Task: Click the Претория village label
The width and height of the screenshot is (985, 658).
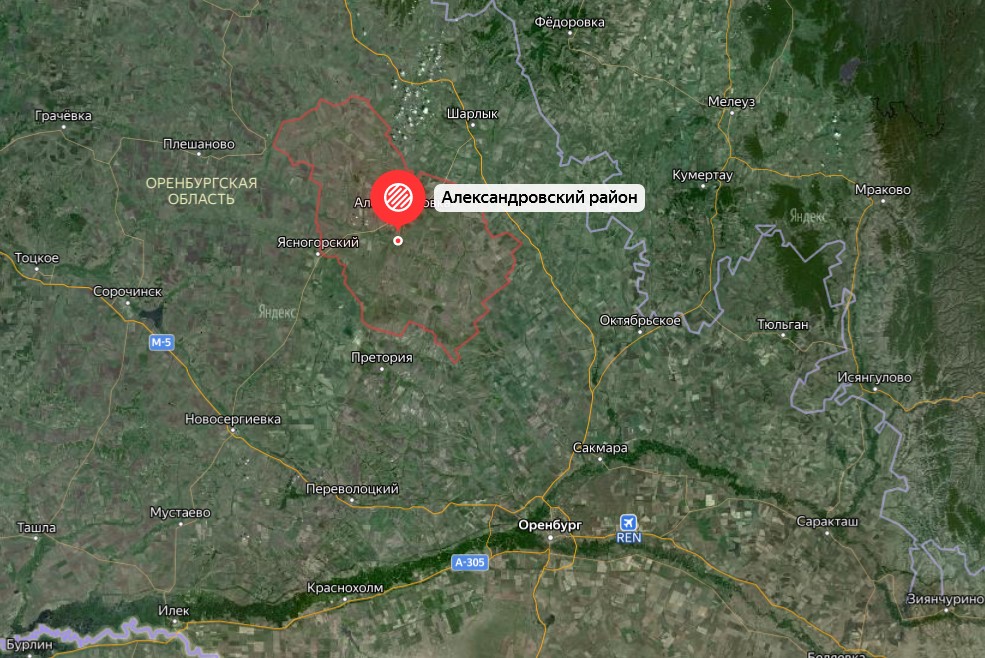Action: click(381, 358)
